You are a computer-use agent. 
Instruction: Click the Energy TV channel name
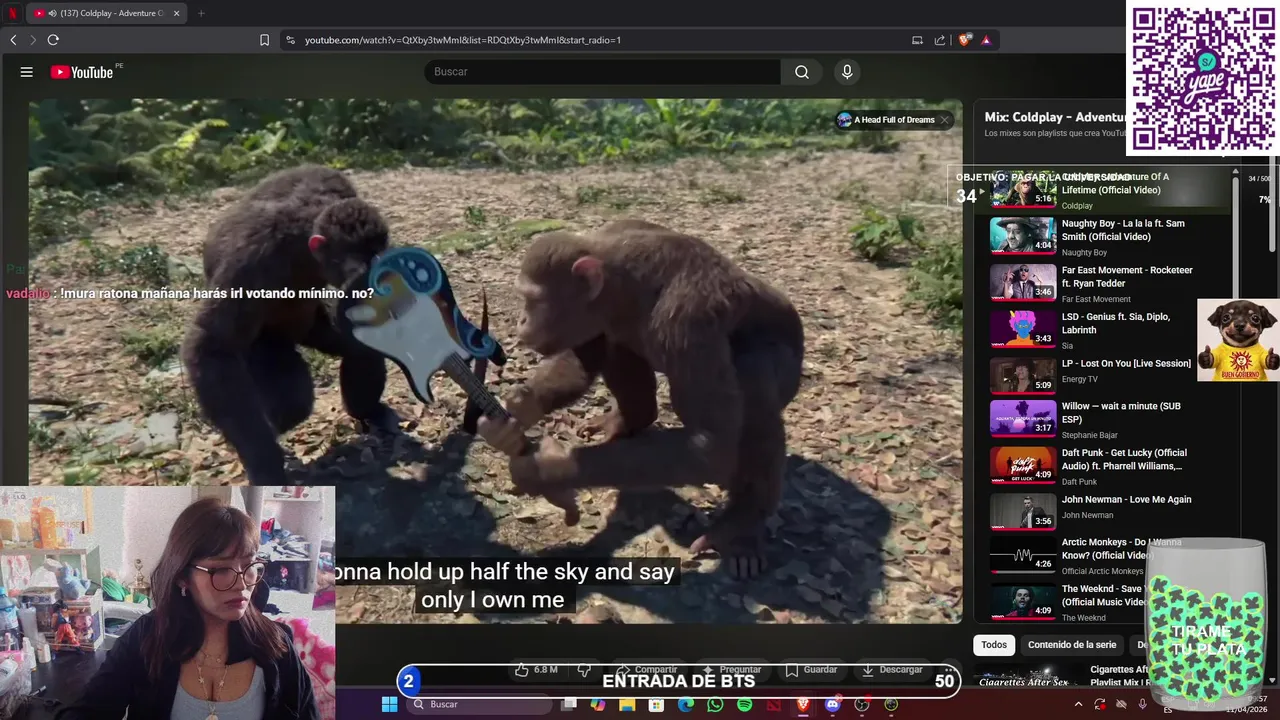pos(1079,379)
